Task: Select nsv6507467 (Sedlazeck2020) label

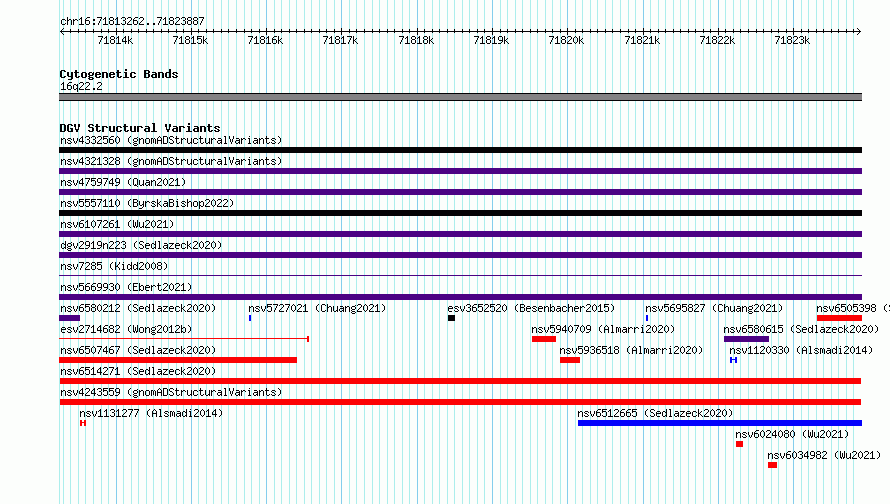Action: point(138,350)
